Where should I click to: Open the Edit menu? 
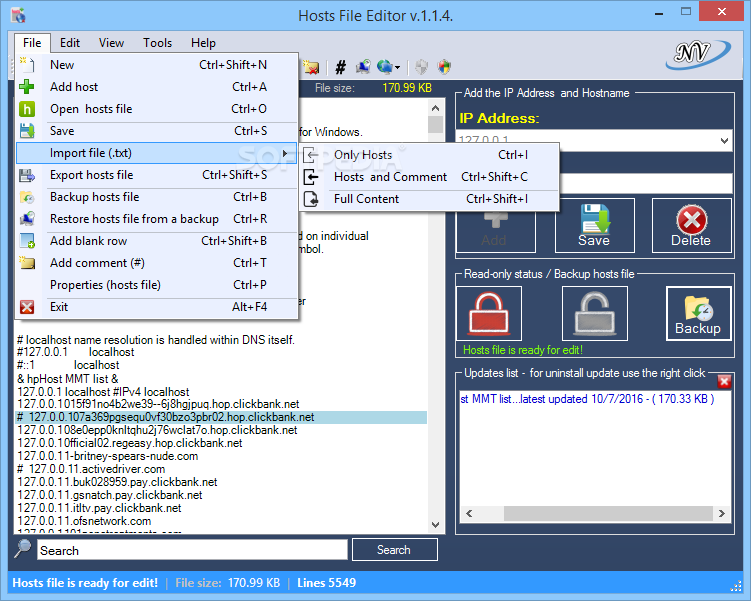[70, 43]
